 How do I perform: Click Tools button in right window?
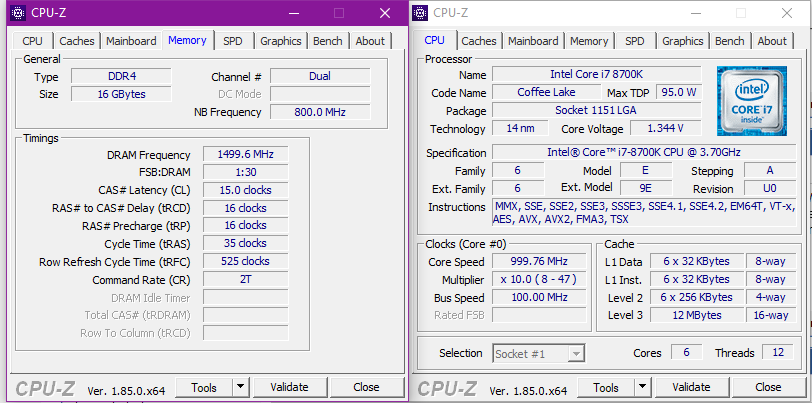pos(606,387)
